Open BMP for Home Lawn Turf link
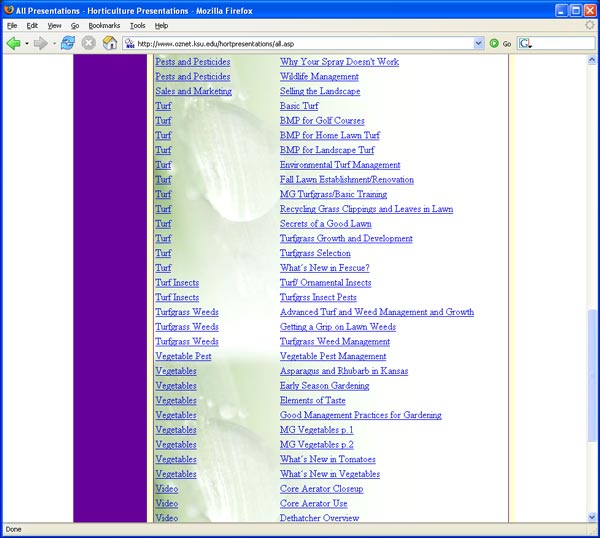The height and width of the screenshot is (538, 600). (x=329, y=135)
